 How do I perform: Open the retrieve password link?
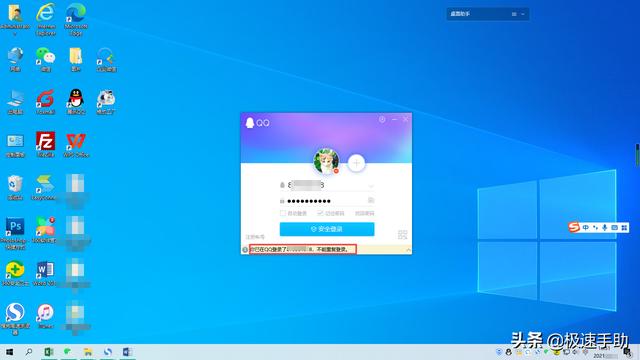click(364, 213)
